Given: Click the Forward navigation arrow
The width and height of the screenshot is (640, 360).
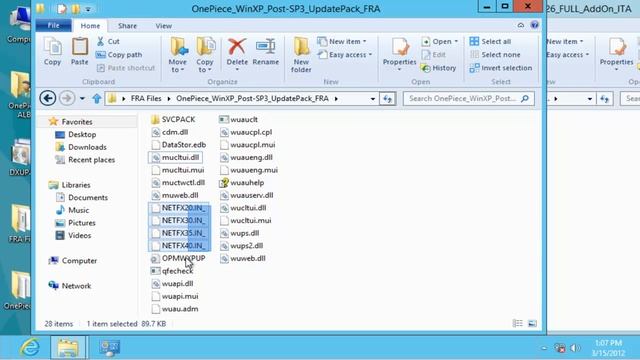Looking at the screenshot, I should pyautogui.click(x=67, y=98).
